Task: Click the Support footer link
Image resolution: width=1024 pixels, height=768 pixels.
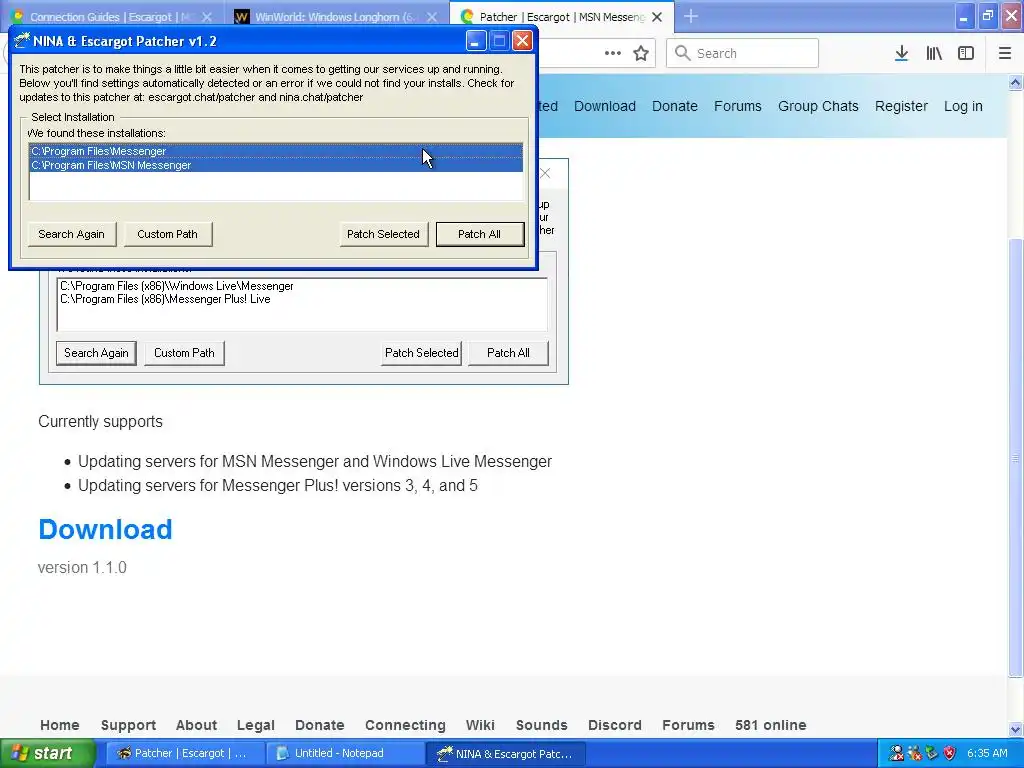Action: [x=128, y=725]
